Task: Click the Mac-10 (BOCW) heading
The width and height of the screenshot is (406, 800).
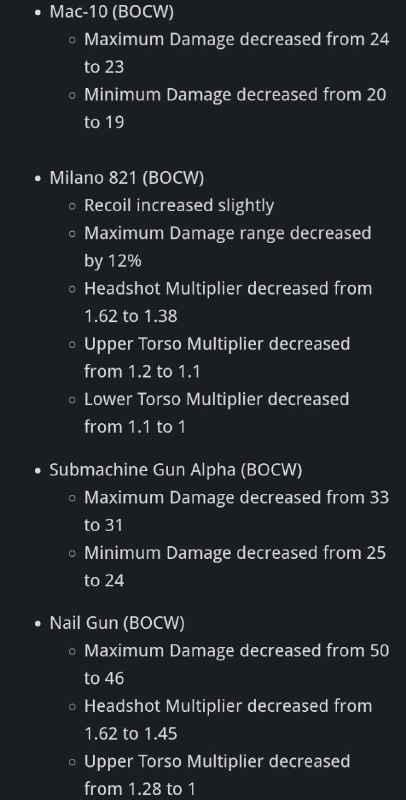Action: [111, 12]
